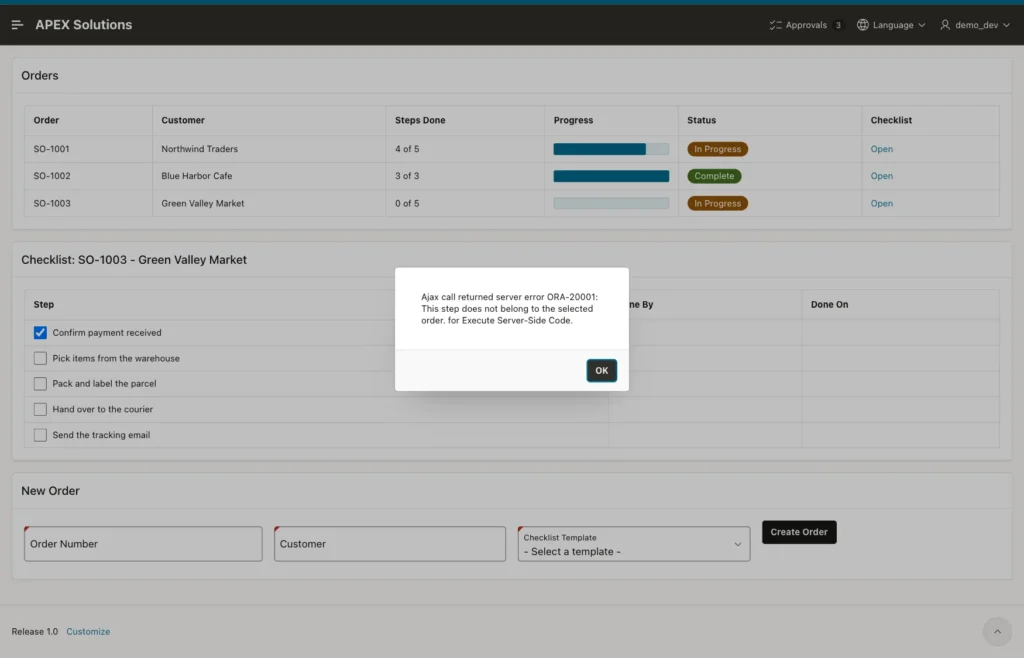Click the Approvals checklist icon
Screen dimensions: 1024x658
(775, 25)
